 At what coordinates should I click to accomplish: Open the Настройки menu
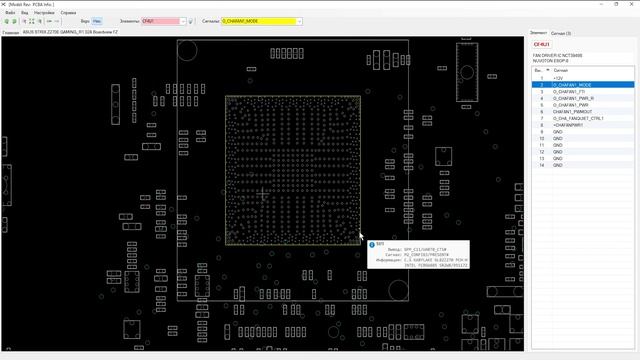click(44, 13)
